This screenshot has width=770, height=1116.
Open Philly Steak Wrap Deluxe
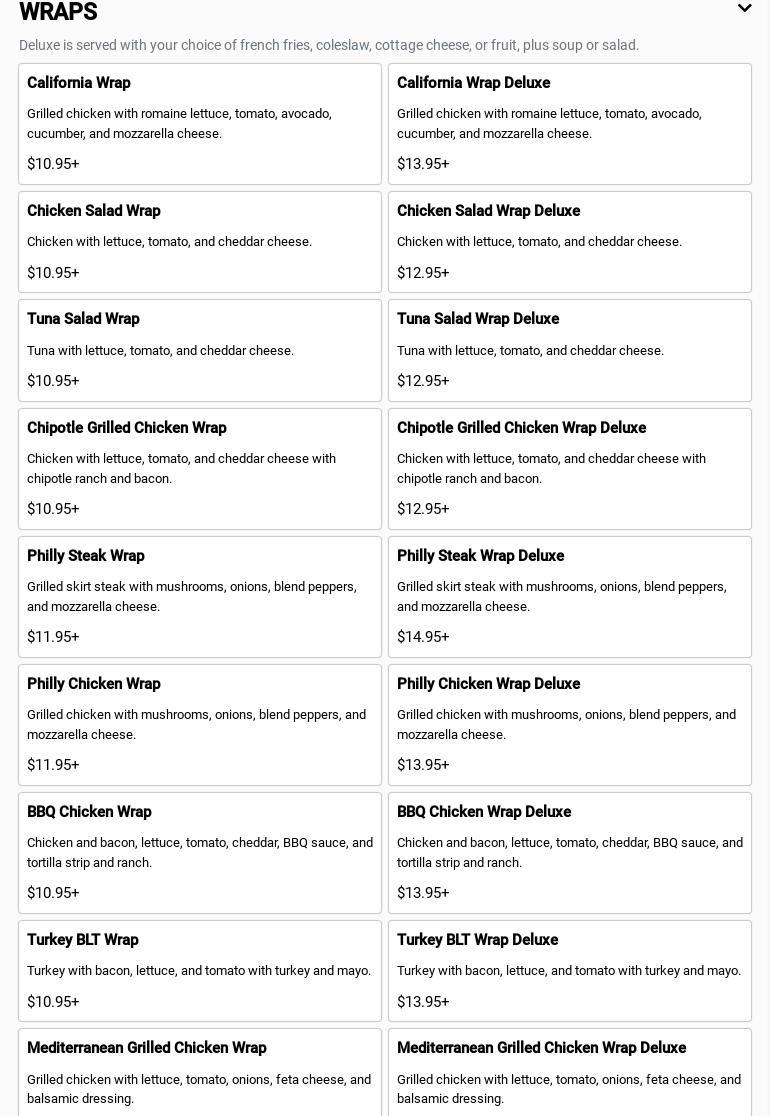[x=569, y=596]
